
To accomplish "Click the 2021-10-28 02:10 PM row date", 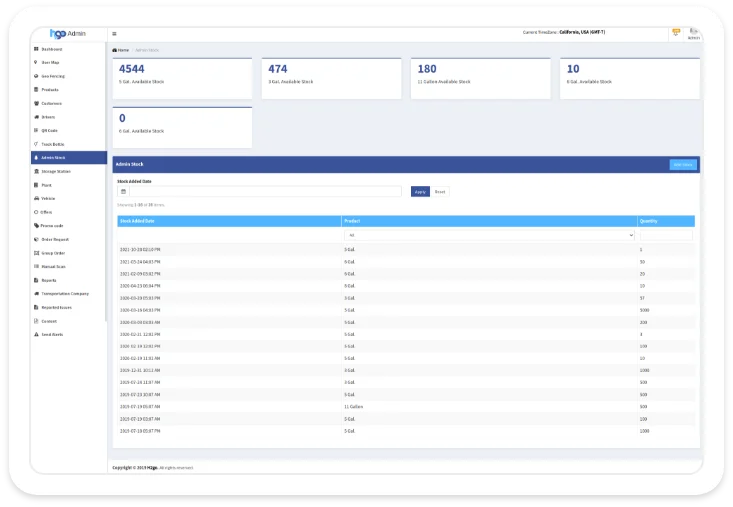I will point(140,250).
